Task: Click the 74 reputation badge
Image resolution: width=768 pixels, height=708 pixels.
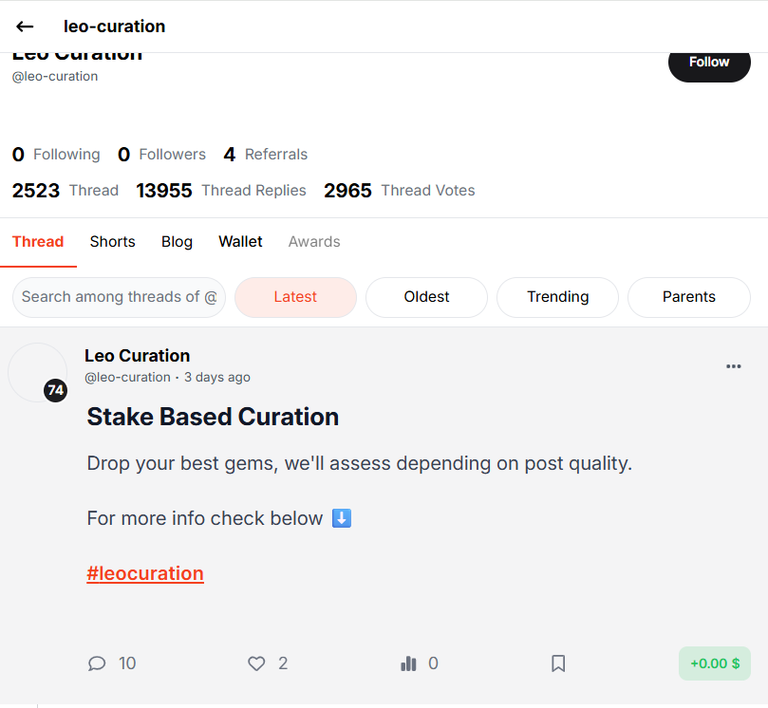Action: [x=55, y=390]
